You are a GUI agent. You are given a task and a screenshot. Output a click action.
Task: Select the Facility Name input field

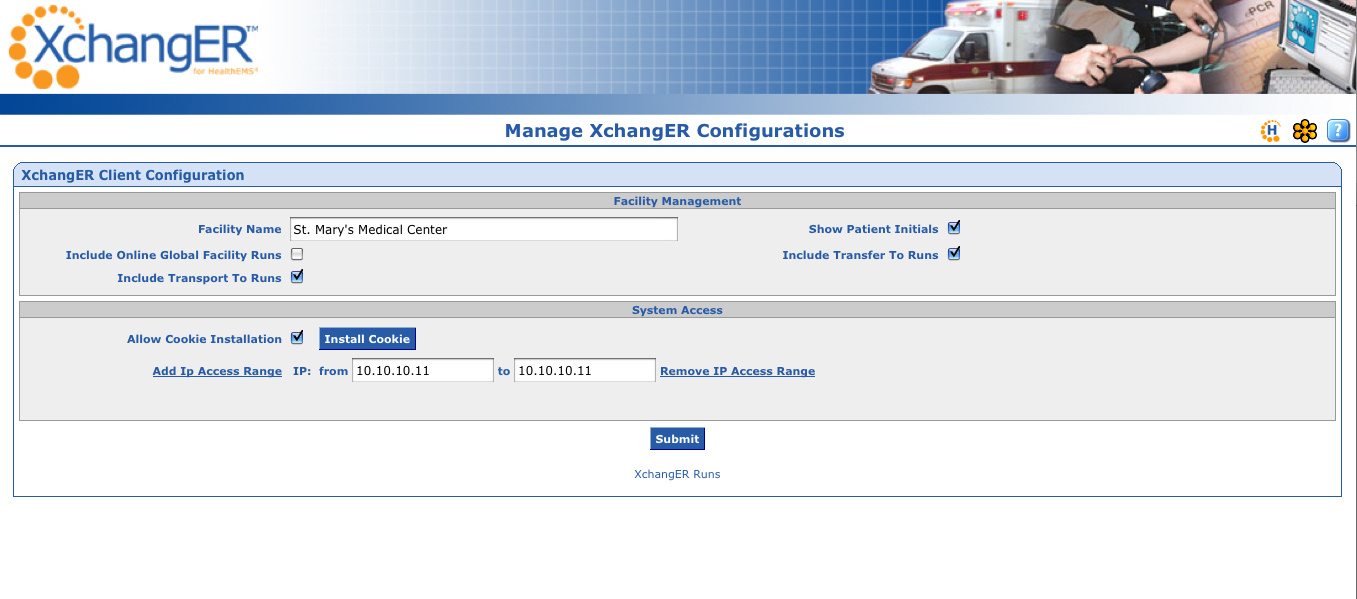[x=483, y=228]
